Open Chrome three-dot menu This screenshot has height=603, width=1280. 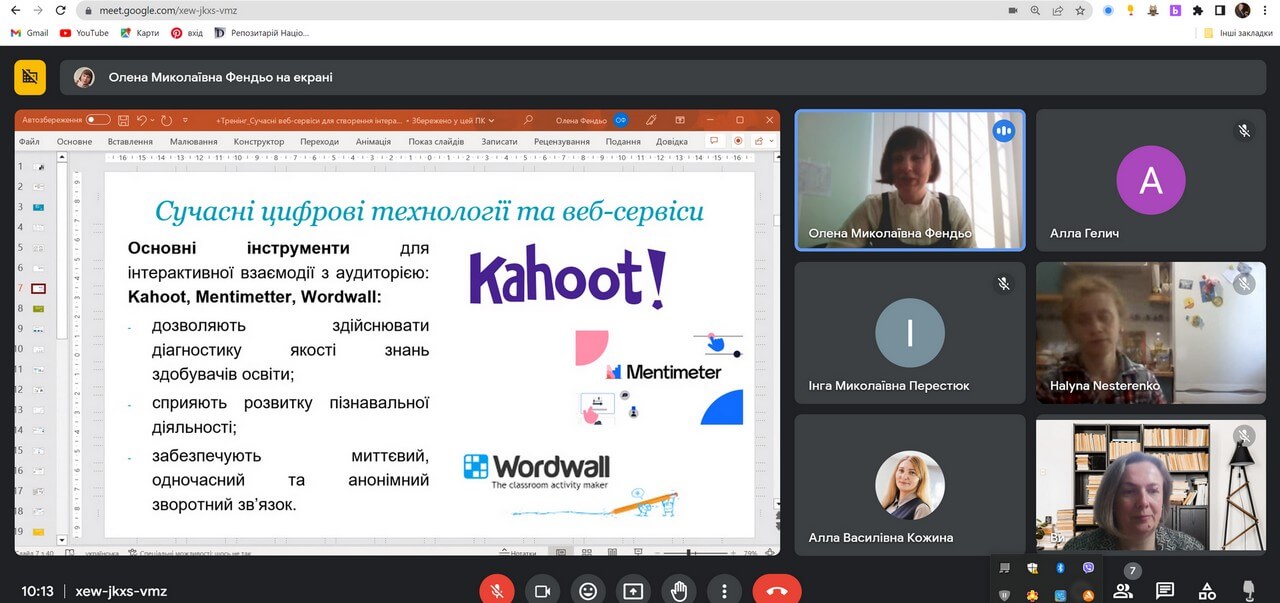point(1266,11)
